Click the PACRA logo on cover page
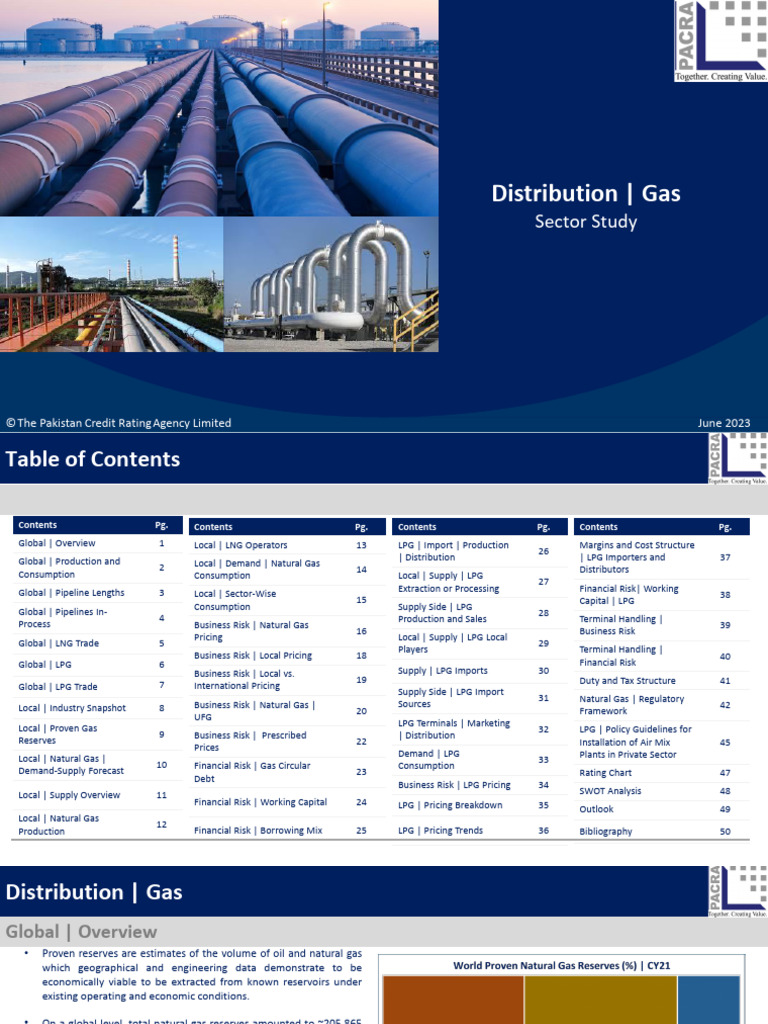The image size is (768, 1024). 721,41
